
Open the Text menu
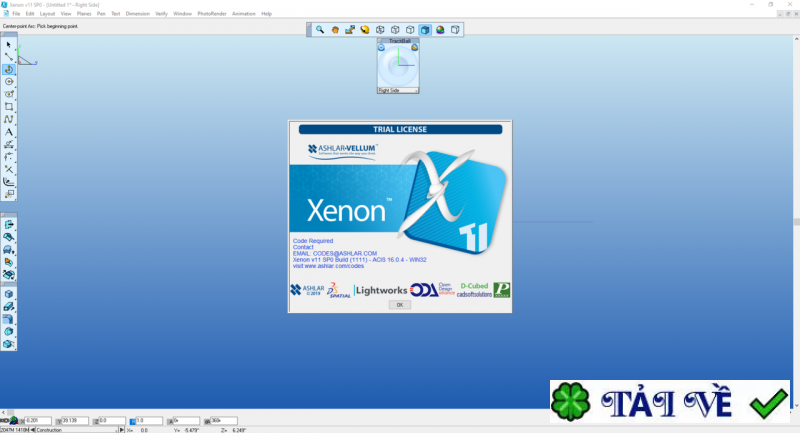[x=116, y=14]
